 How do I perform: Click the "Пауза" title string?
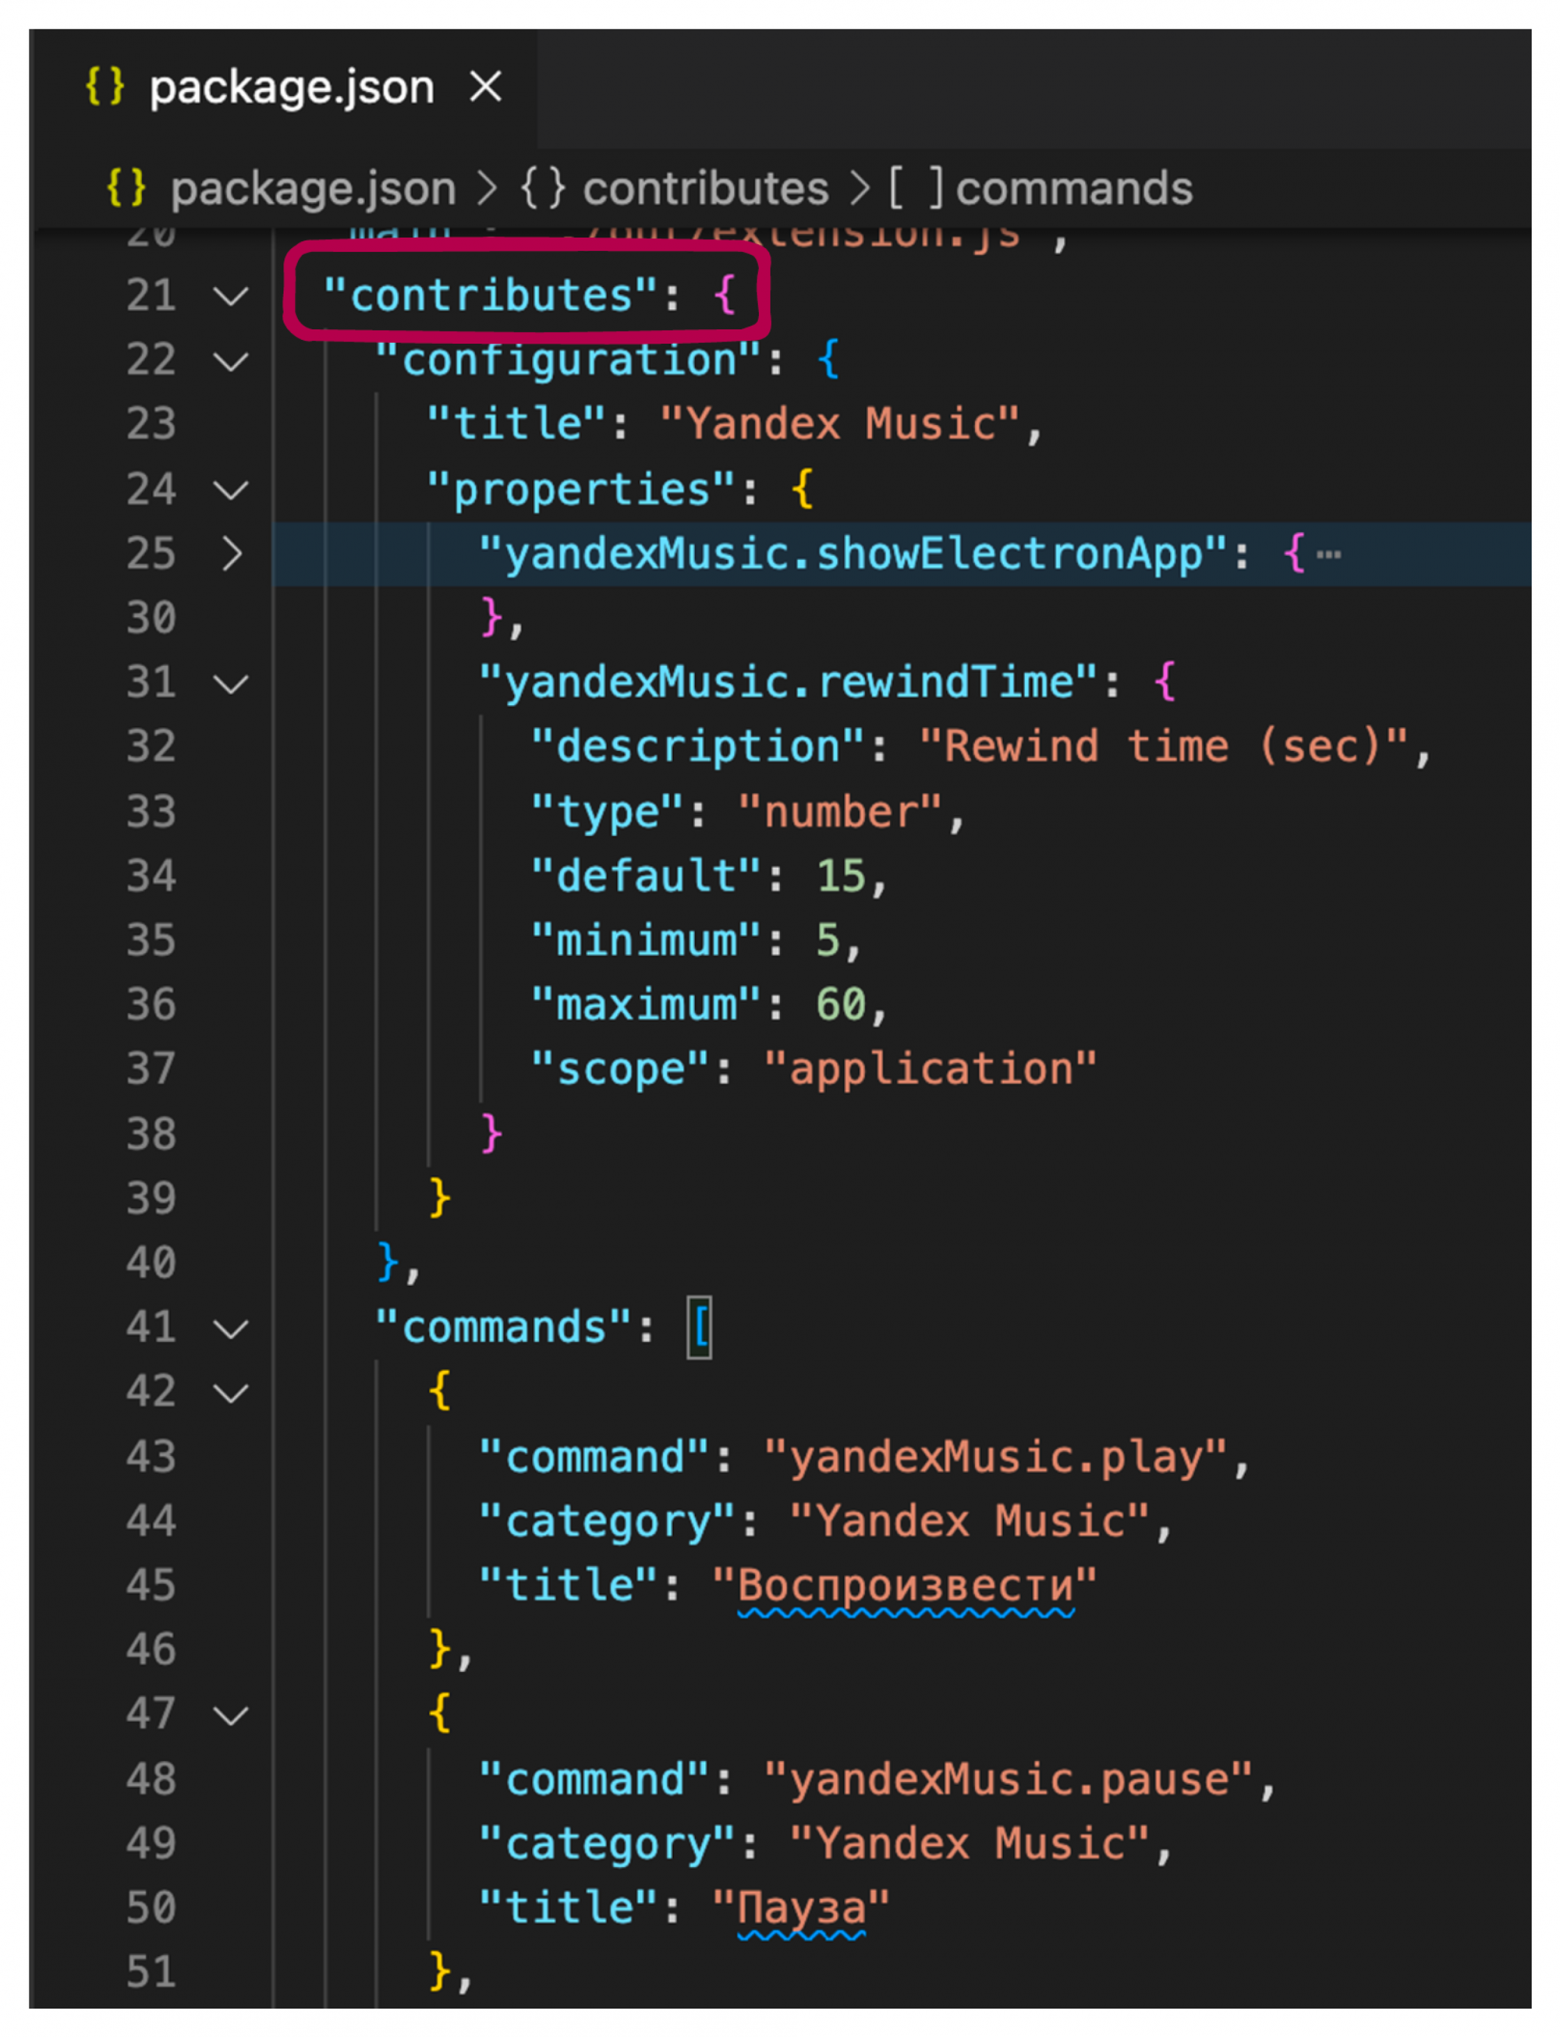point(801,1908)
